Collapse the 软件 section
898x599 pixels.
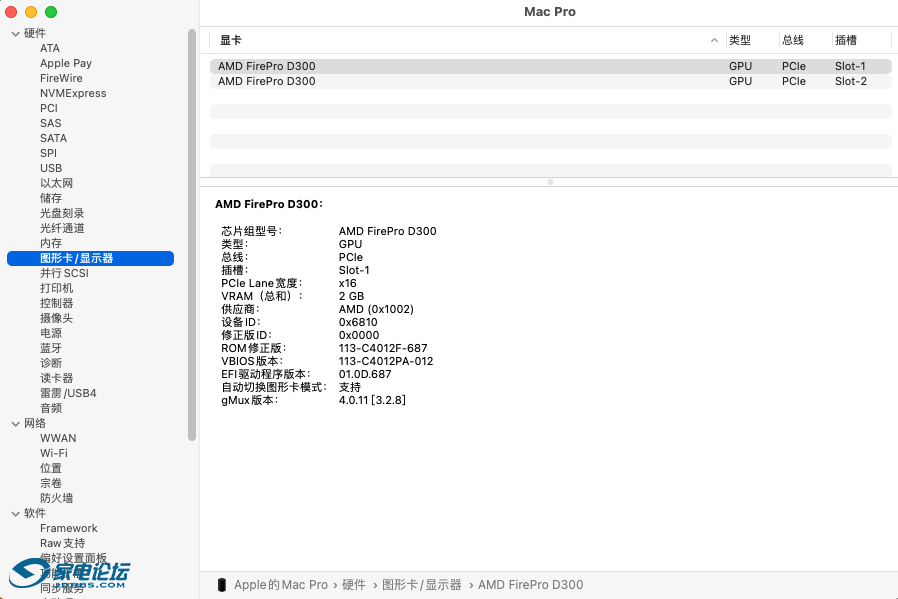15,514
